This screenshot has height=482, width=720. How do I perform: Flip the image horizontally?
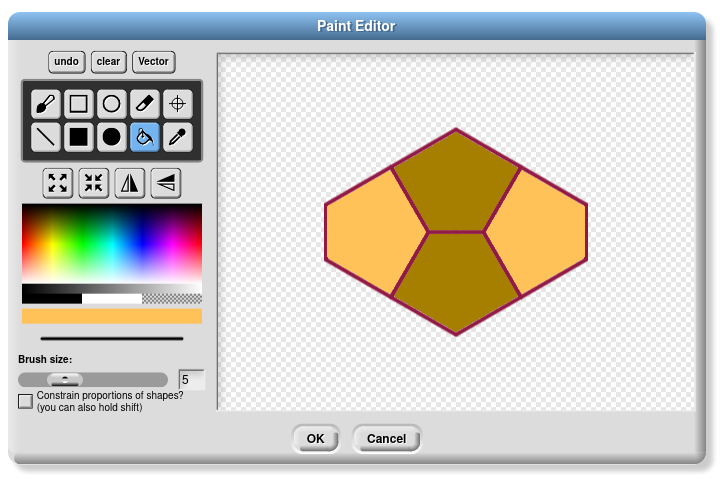[x=130, y=183]
